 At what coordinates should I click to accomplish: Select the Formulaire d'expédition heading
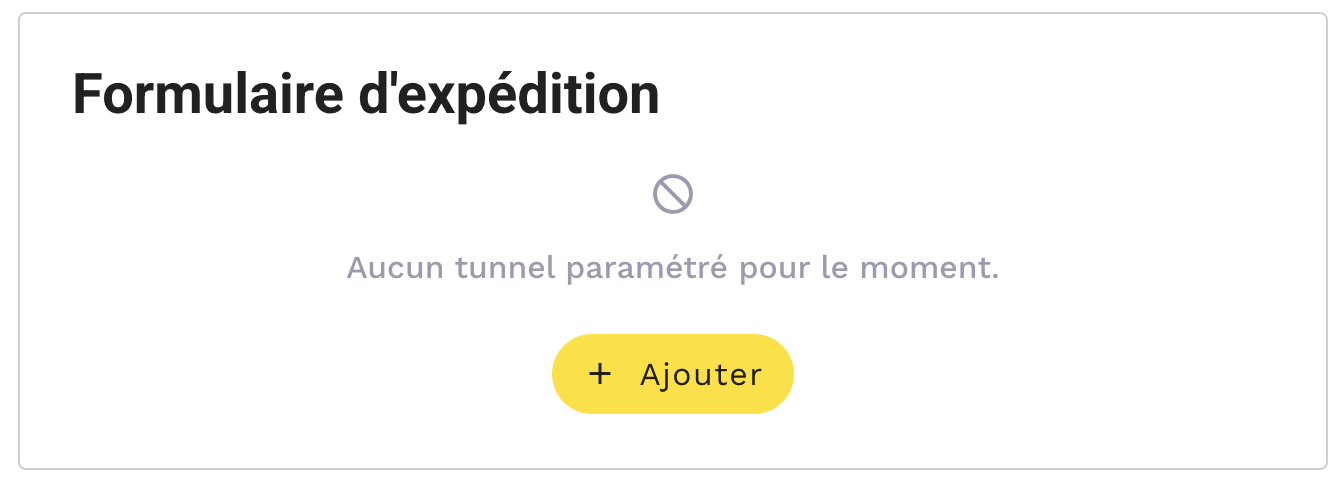pos(366,96)
